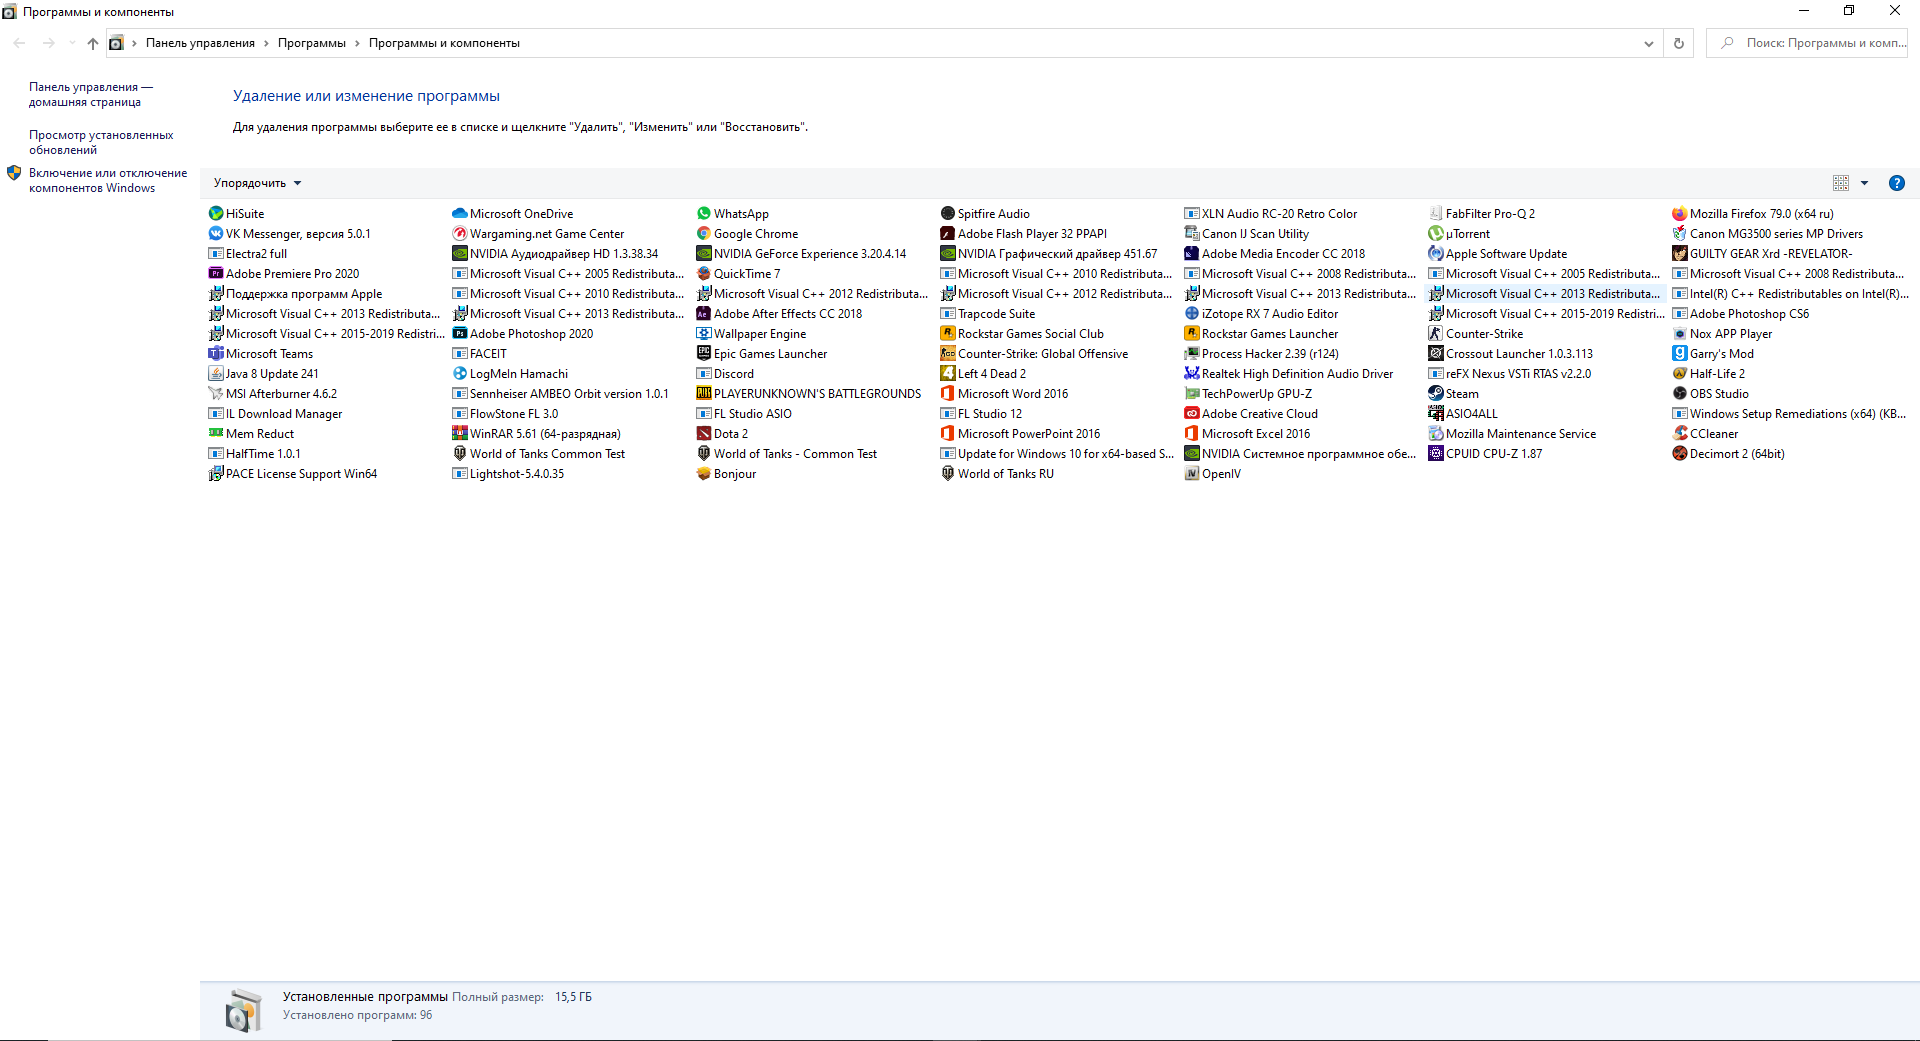Click the µTorrent icon

[1436, 233]
